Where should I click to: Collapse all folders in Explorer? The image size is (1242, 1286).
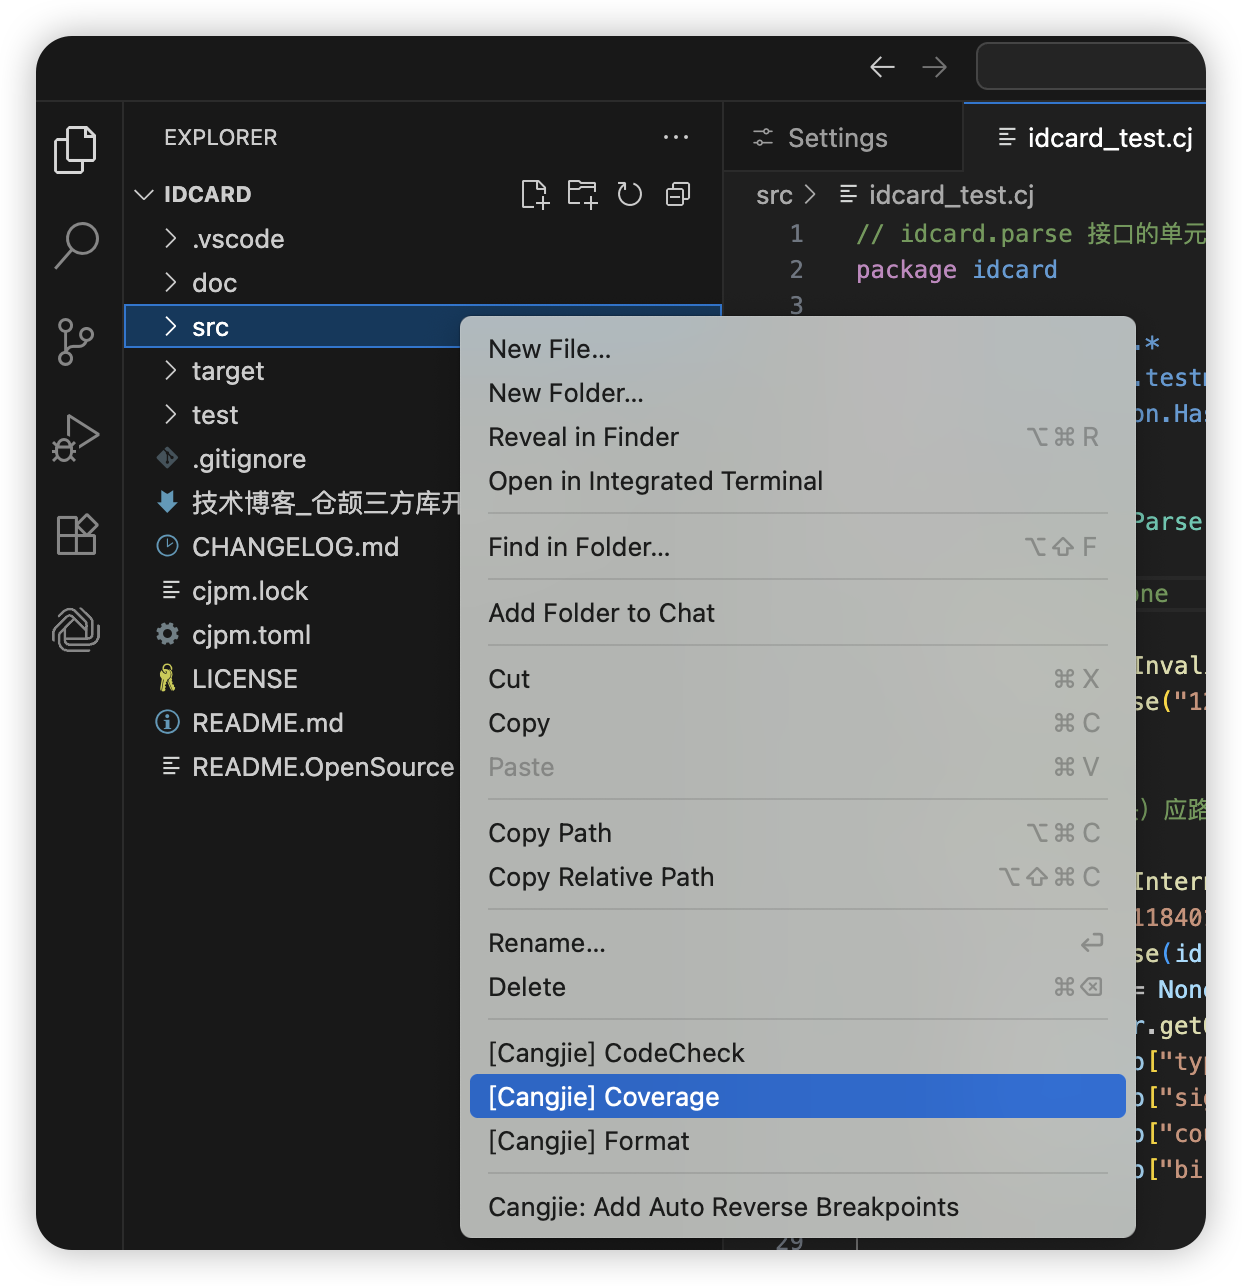click(677, 194)
